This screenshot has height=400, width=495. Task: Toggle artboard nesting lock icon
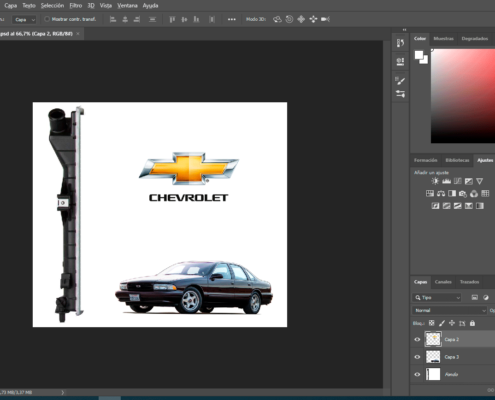(462, 323)
